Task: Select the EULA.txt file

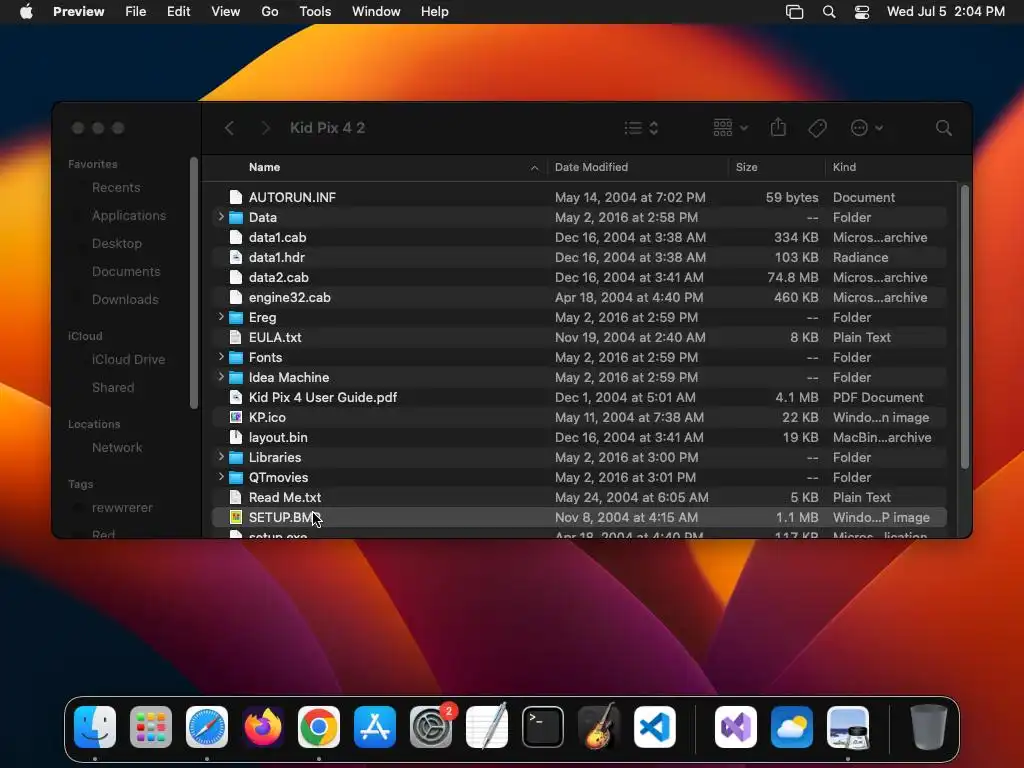Action: pos(579,337)
